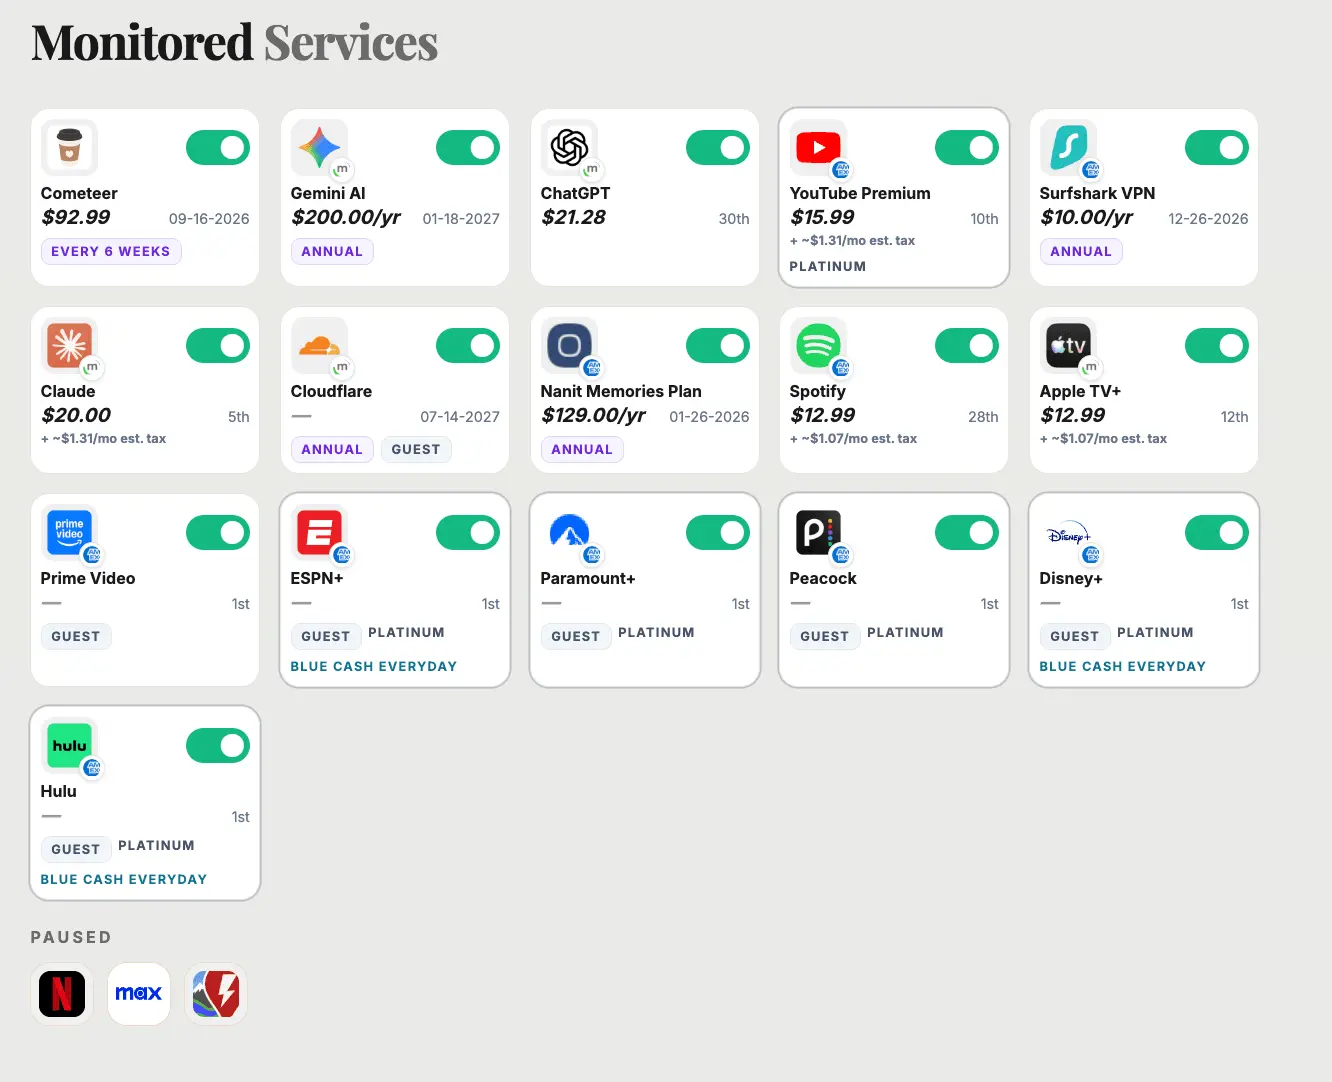Image resolution: width=1332 pixels, height=1082 pixels.
Task: Click the EVERY 6 WEEKS badge on Cometeer
Action: pyautogui.click(x=111, y=251)
